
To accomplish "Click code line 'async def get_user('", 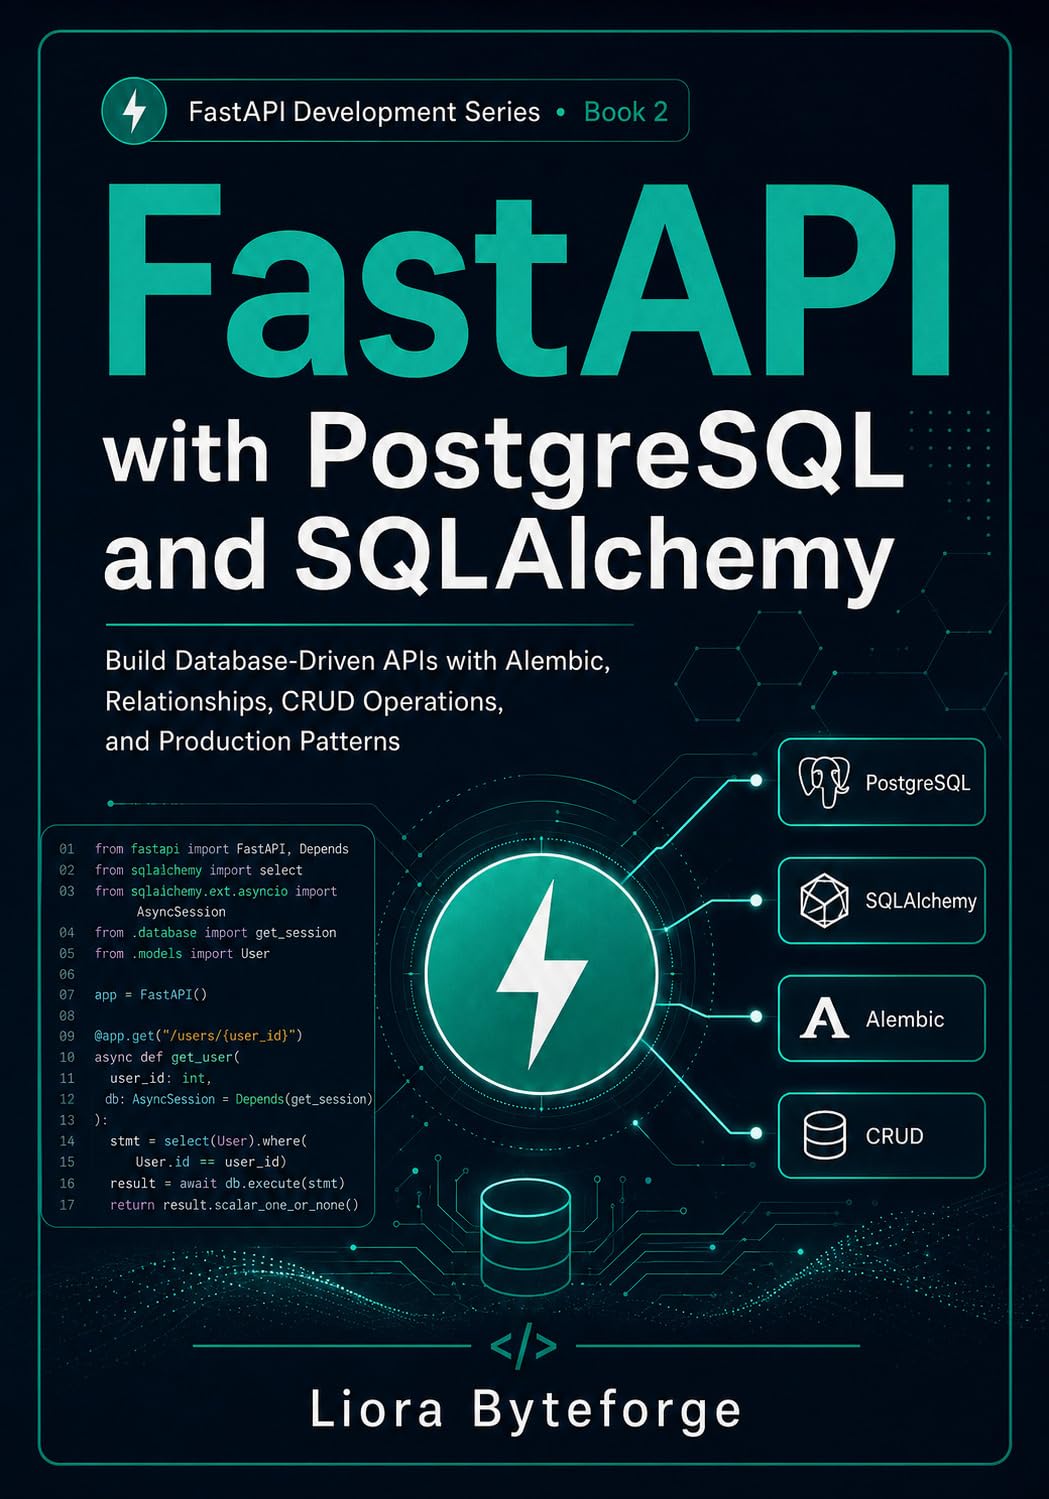I will [167, 1057].
